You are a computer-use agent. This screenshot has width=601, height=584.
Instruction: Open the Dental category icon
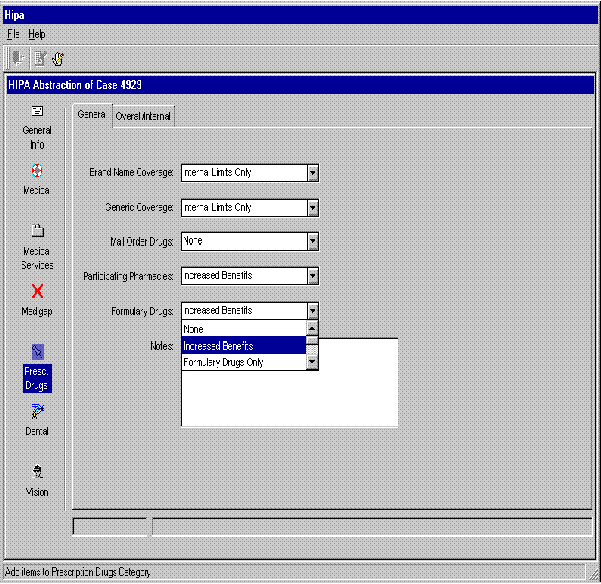[37, 411]
